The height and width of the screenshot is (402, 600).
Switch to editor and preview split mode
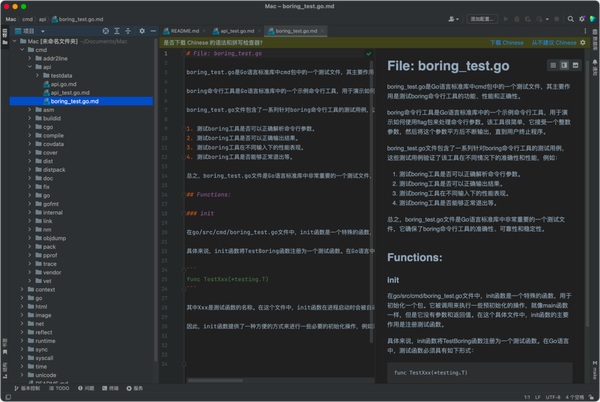pos(564,65)
